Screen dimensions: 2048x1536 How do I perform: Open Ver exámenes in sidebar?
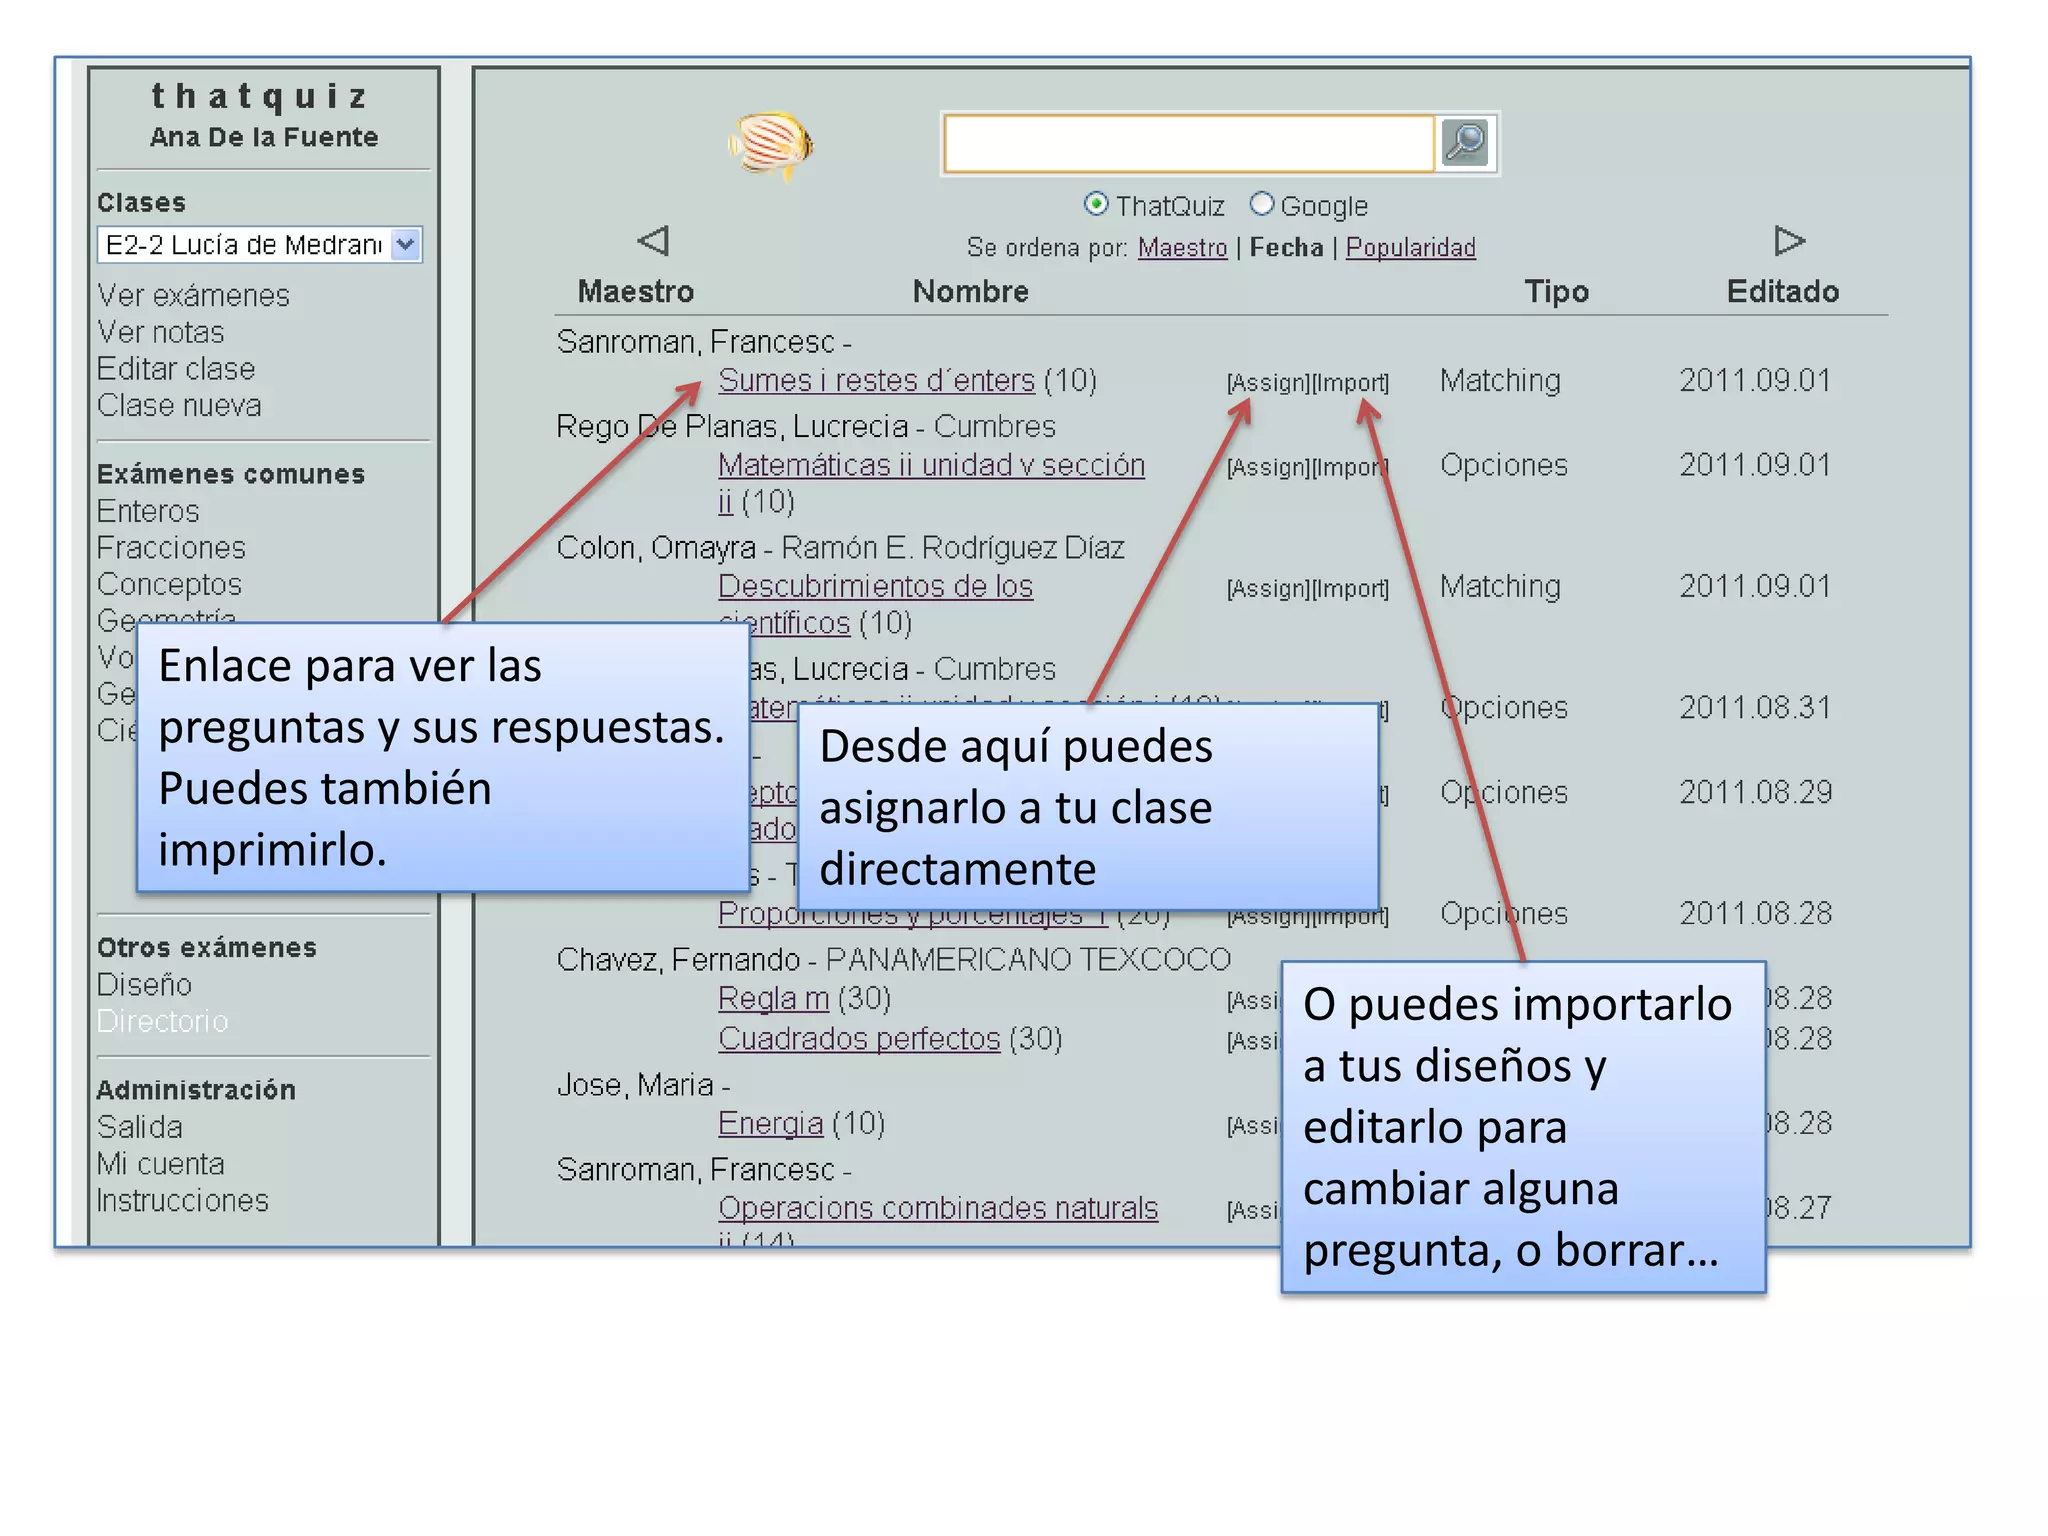[x=193, y=296]
